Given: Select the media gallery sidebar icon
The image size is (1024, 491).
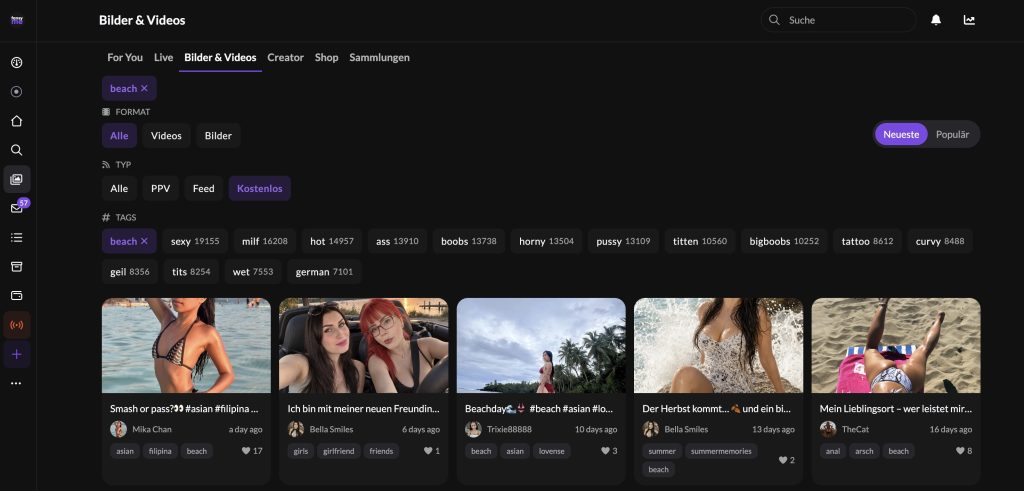Looking at the screenshot, I should tap(17, 179).
